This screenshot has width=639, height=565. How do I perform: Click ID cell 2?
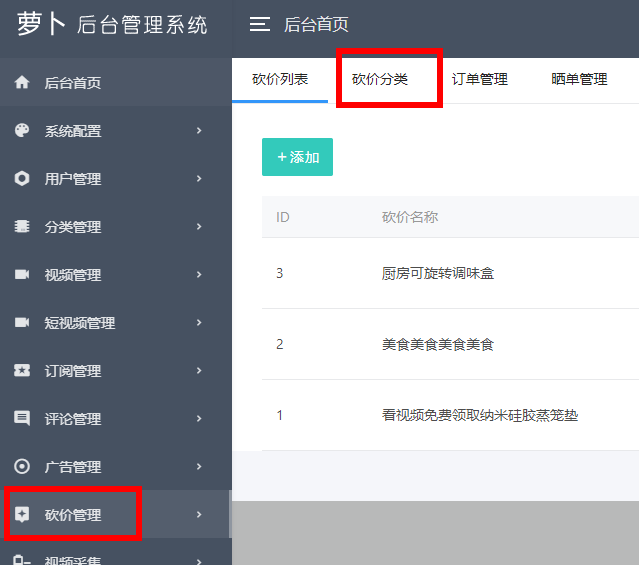point(280,344)
